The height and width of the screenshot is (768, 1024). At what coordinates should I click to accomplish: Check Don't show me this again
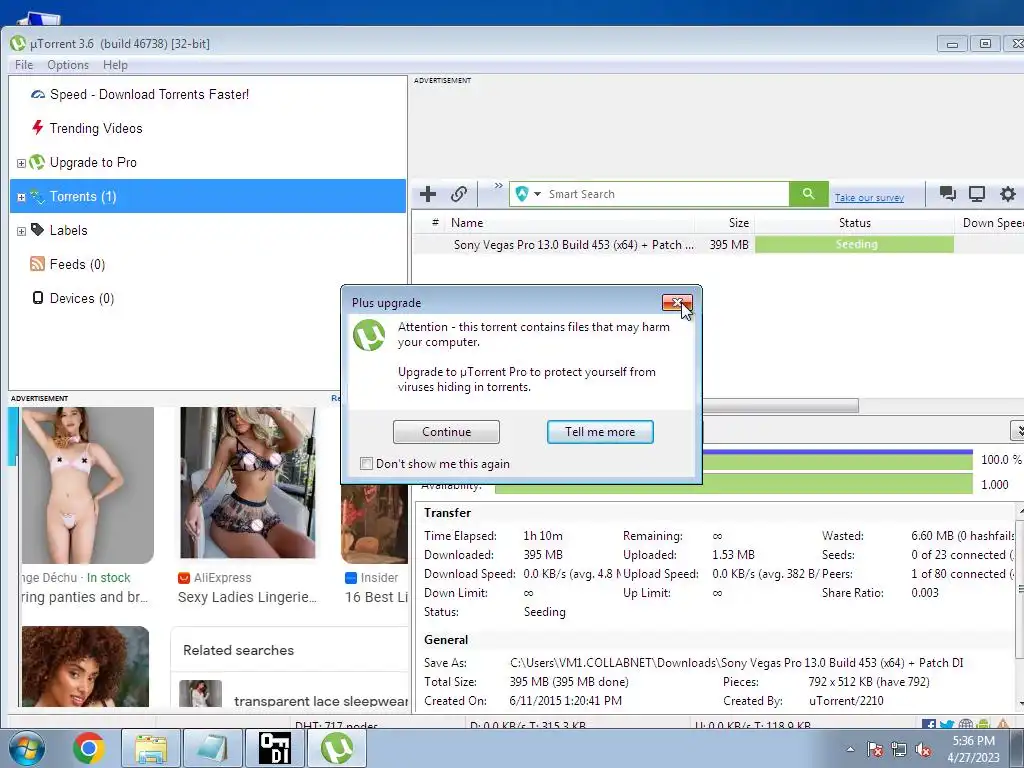(x=366, y=464)
